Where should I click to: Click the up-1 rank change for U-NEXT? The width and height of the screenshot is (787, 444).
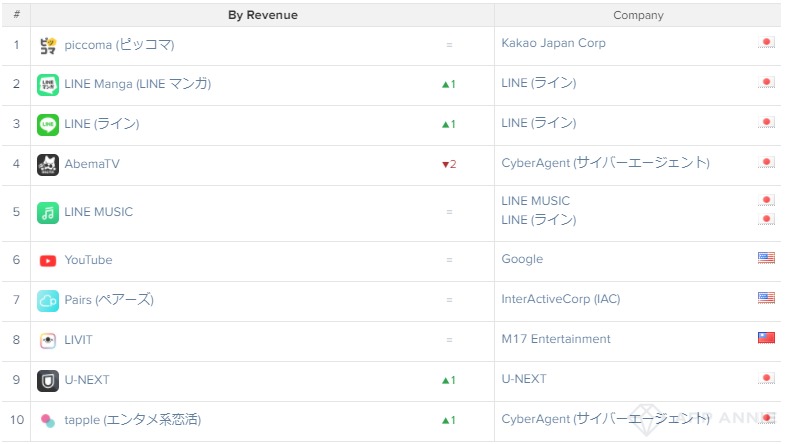click(x=449, y=381)
